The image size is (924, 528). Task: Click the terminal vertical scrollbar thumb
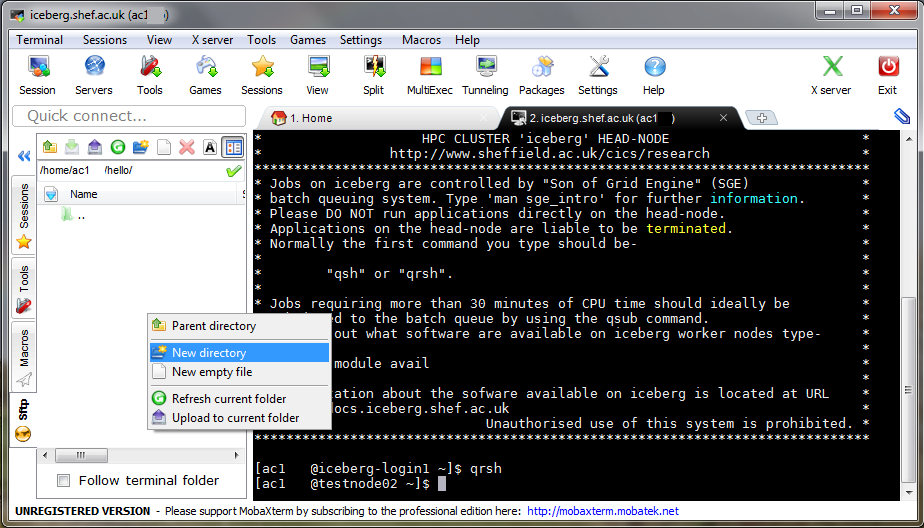tap(908, 392)
